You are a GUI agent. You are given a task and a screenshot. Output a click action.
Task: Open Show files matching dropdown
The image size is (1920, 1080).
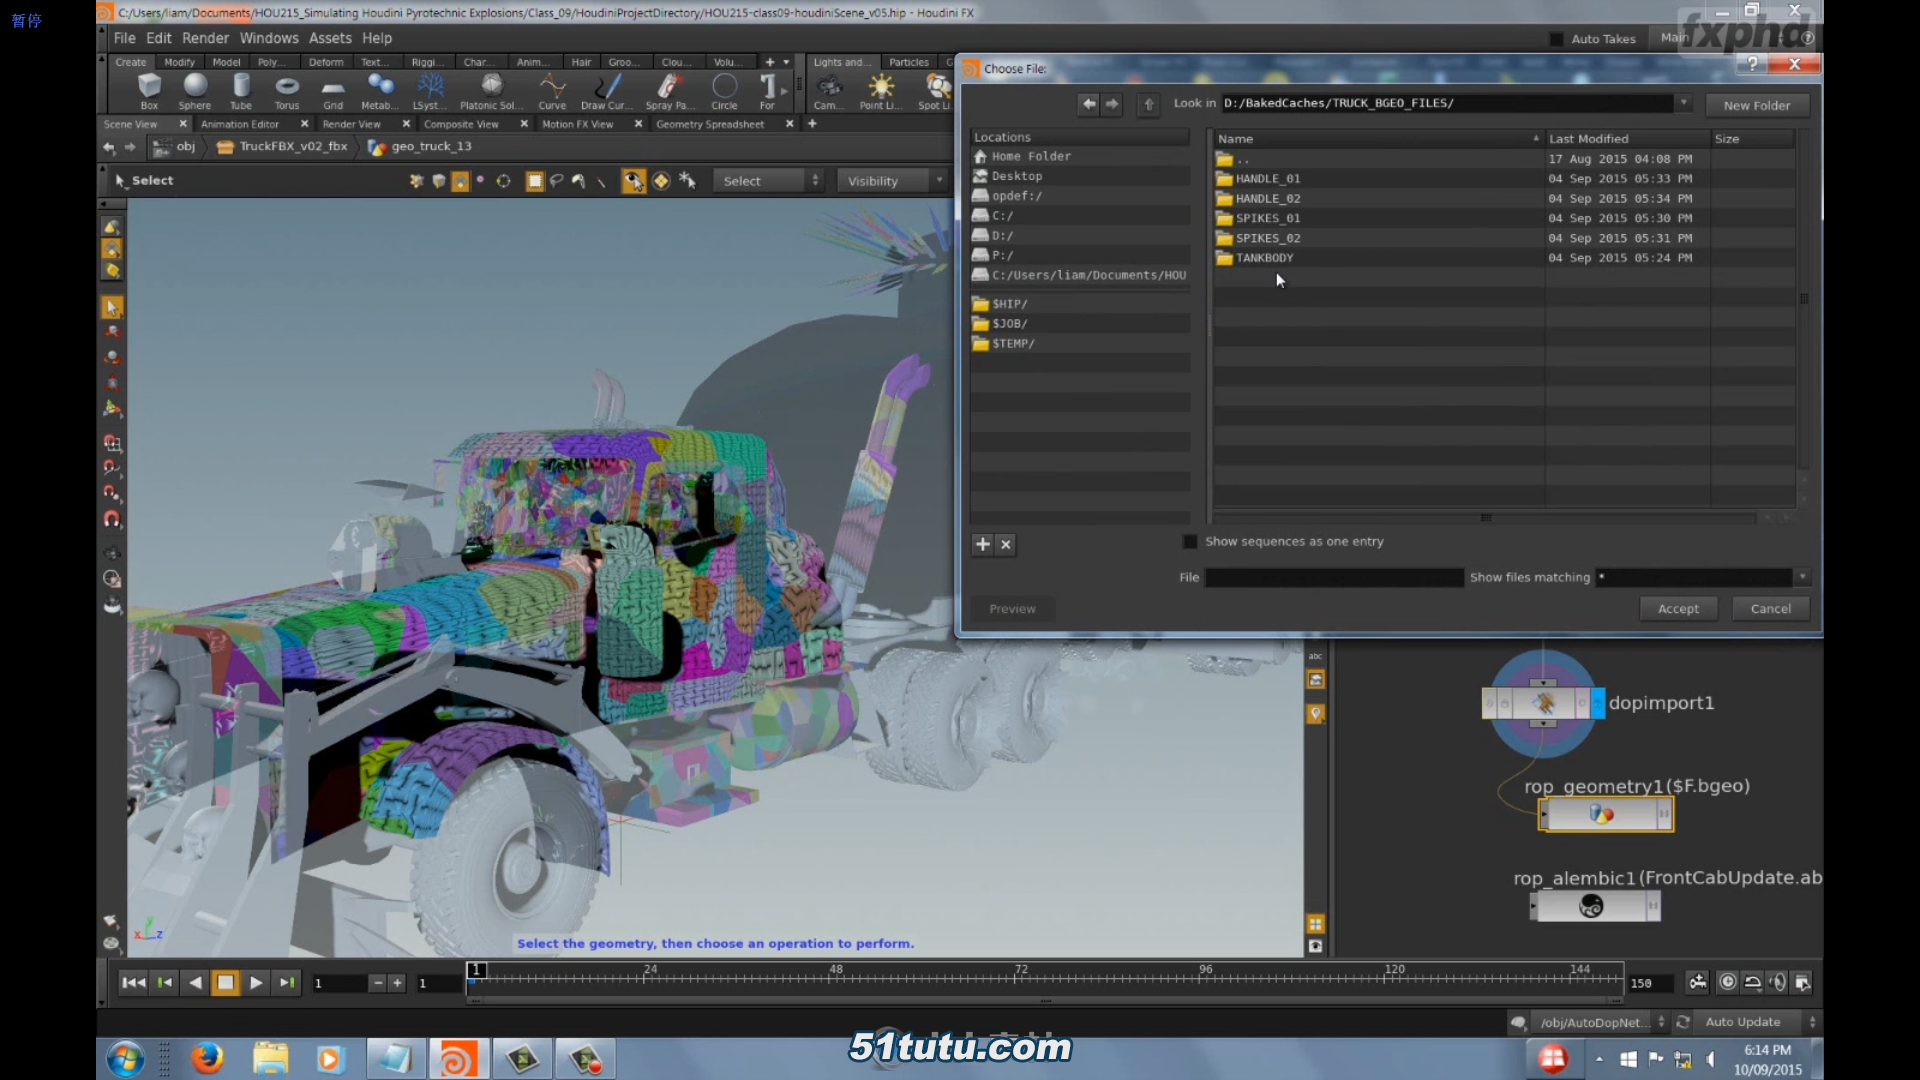coord(1802,577)
